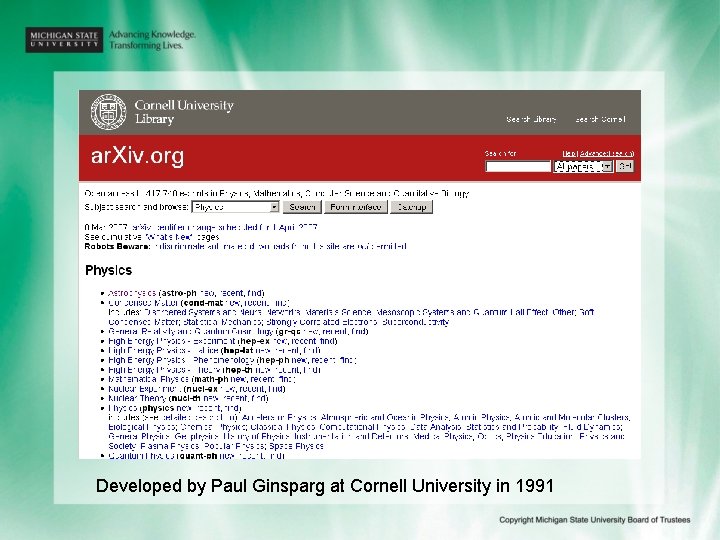
Task: Click the Copyright Michigan State University text
Action: tap(595, 520)
